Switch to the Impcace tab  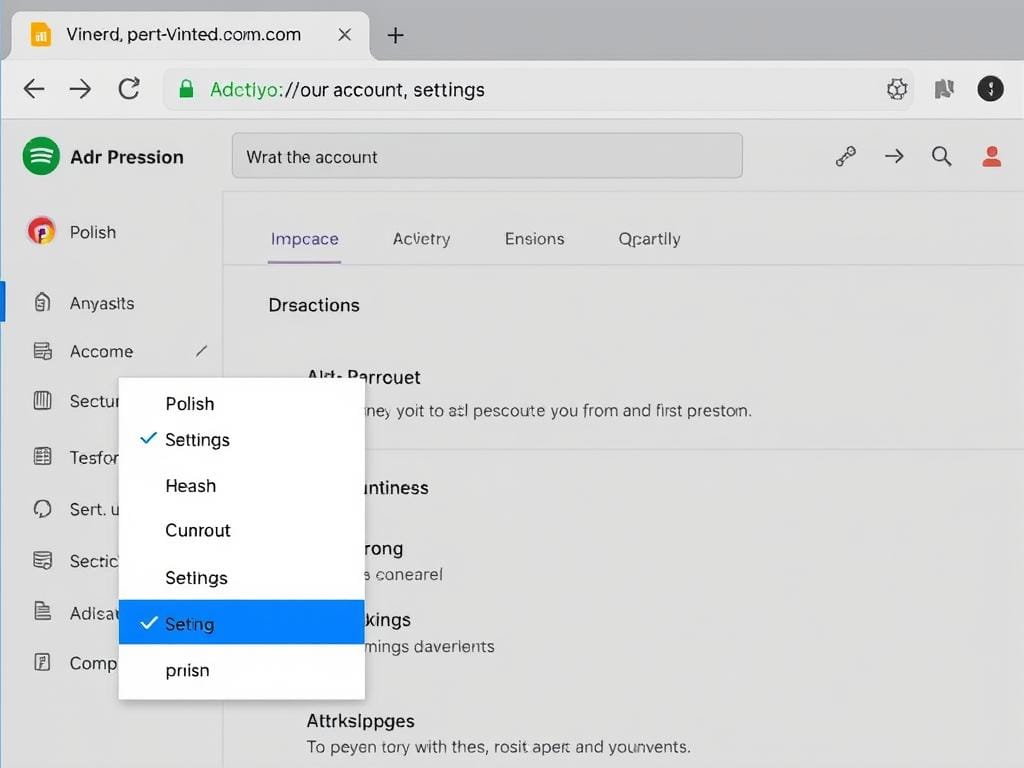304,239
